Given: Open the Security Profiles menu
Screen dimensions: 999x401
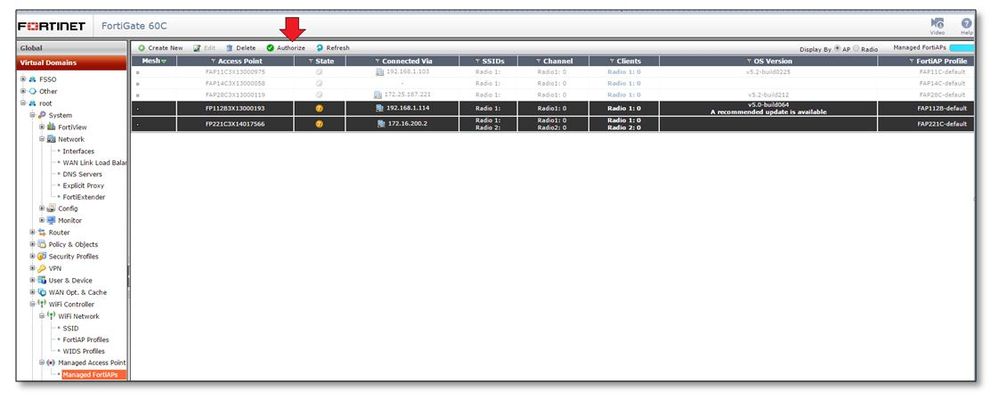Looking at the screenshot, I should pos(73,256).
